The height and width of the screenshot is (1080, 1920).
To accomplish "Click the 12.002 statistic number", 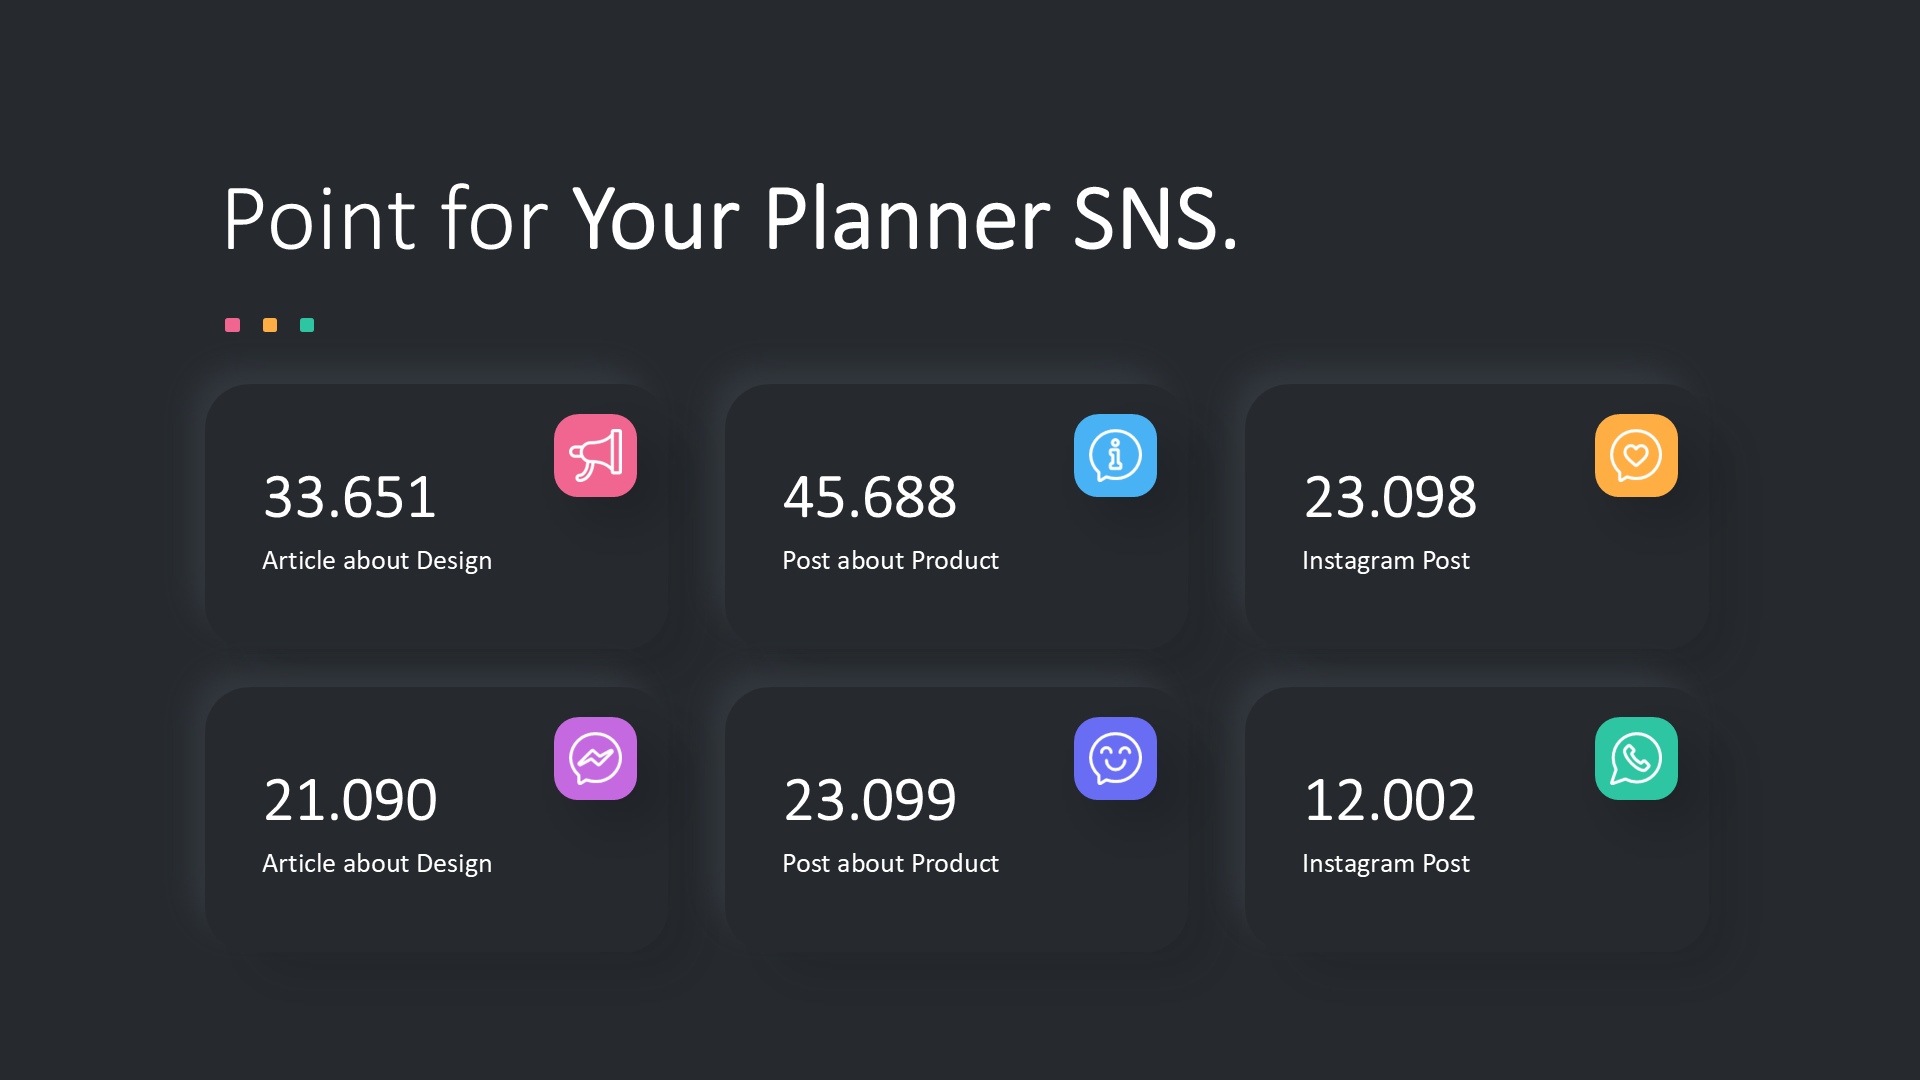I will click(1390, 800).
